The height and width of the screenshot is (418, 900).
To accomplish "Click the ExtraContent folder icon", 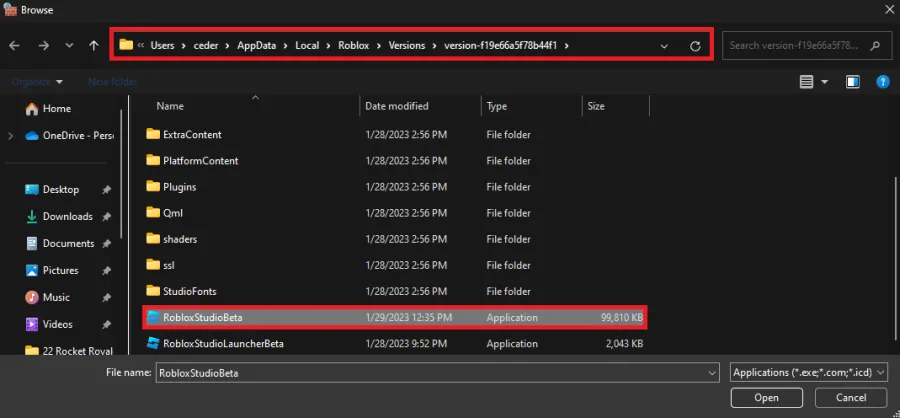I will point(153,134).
